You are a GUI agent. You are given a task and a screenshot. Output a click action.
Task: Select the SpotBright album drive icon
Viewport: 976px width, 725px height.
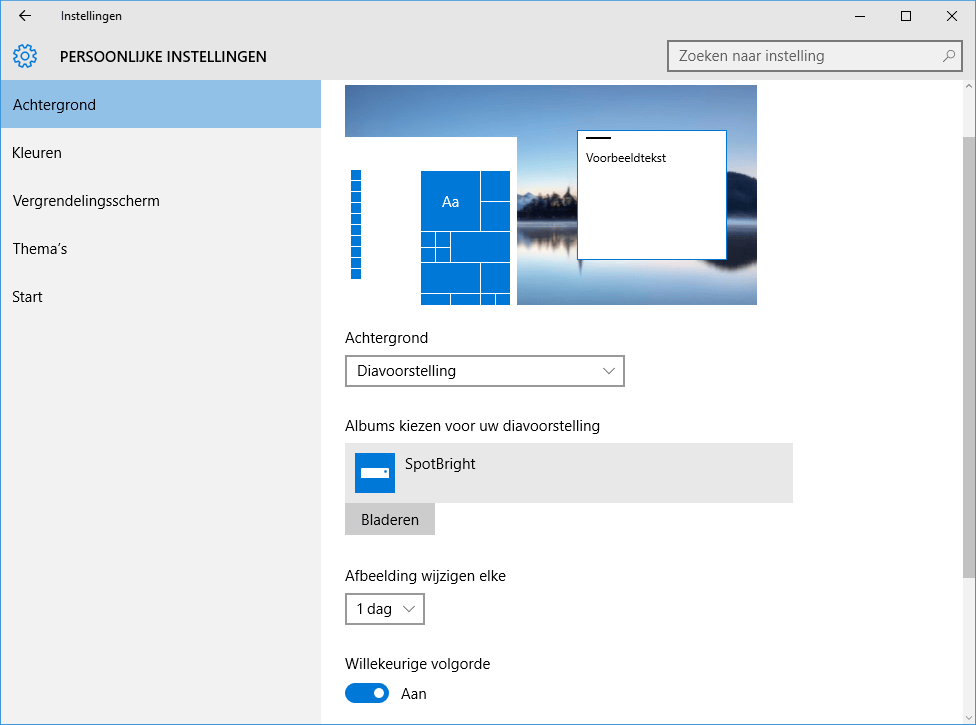click(x=375, y=473)
